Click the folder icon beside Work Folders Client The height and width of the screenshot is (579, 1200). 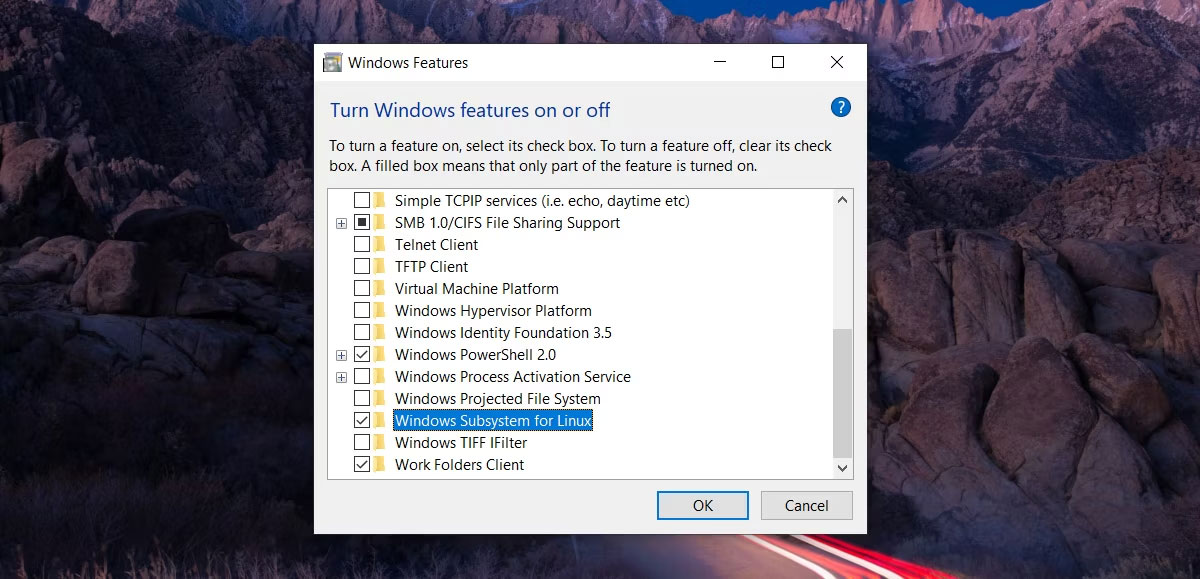coord(378,464)
